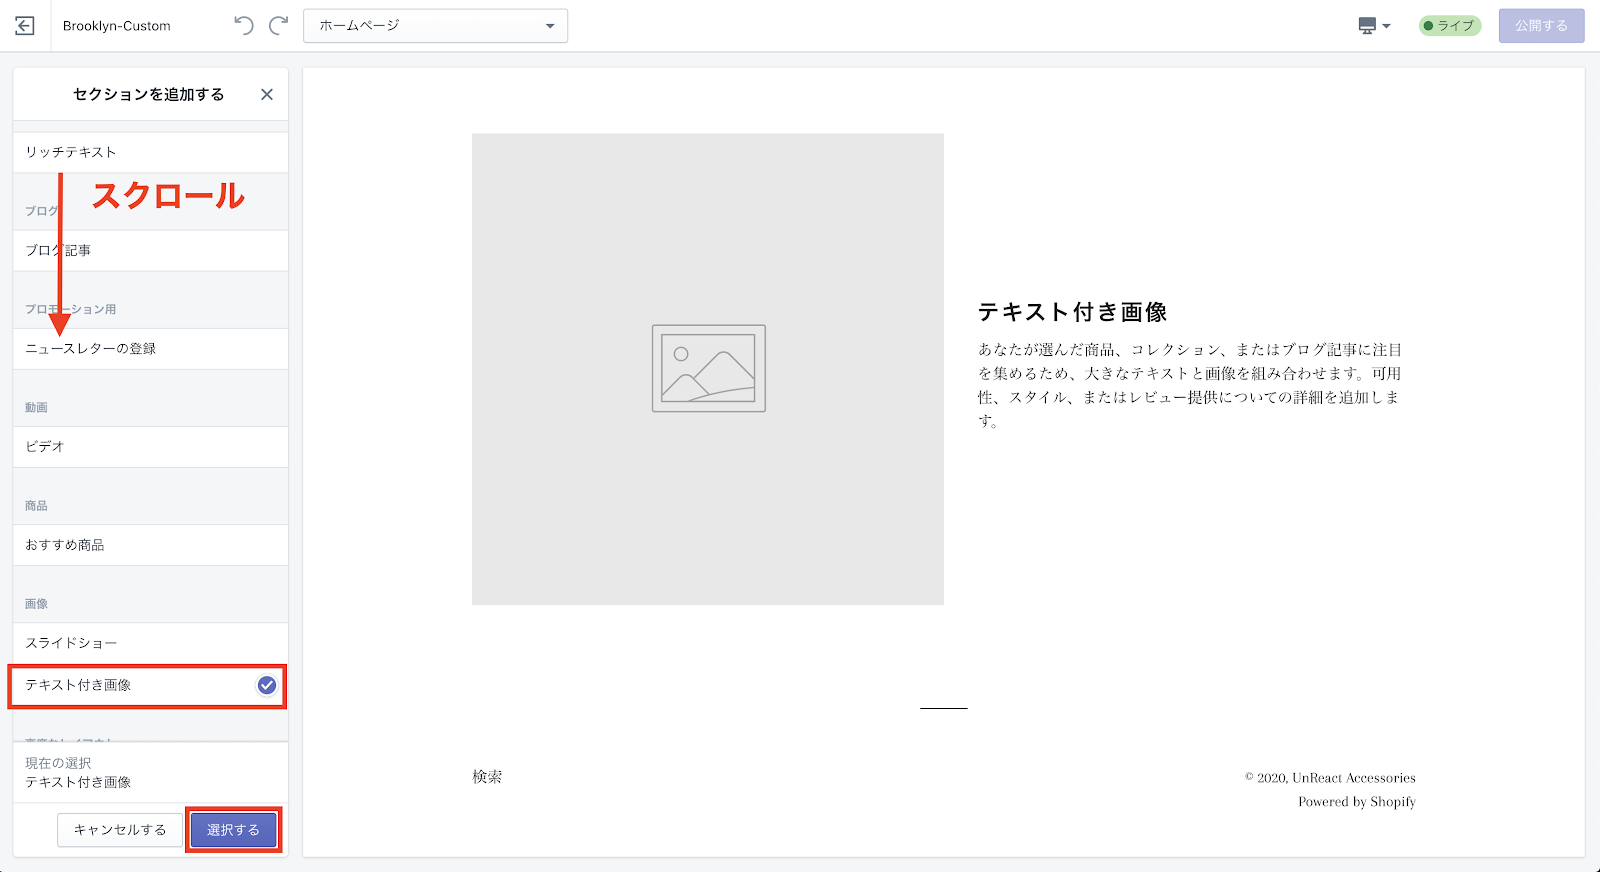Choose the ニュースレターの登録 section
The image size is (1600, 872).
(150, 348)
